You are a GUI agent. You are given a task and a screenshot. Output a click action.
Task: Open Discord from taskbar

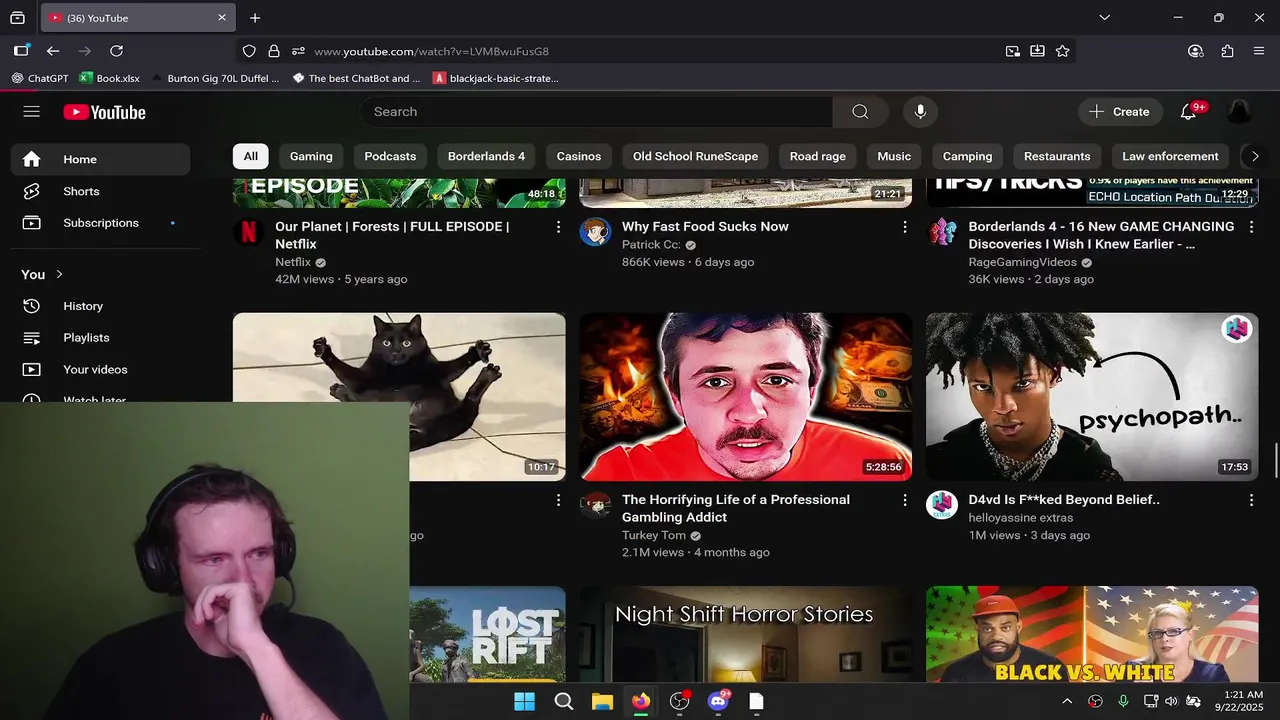[718, 701]
